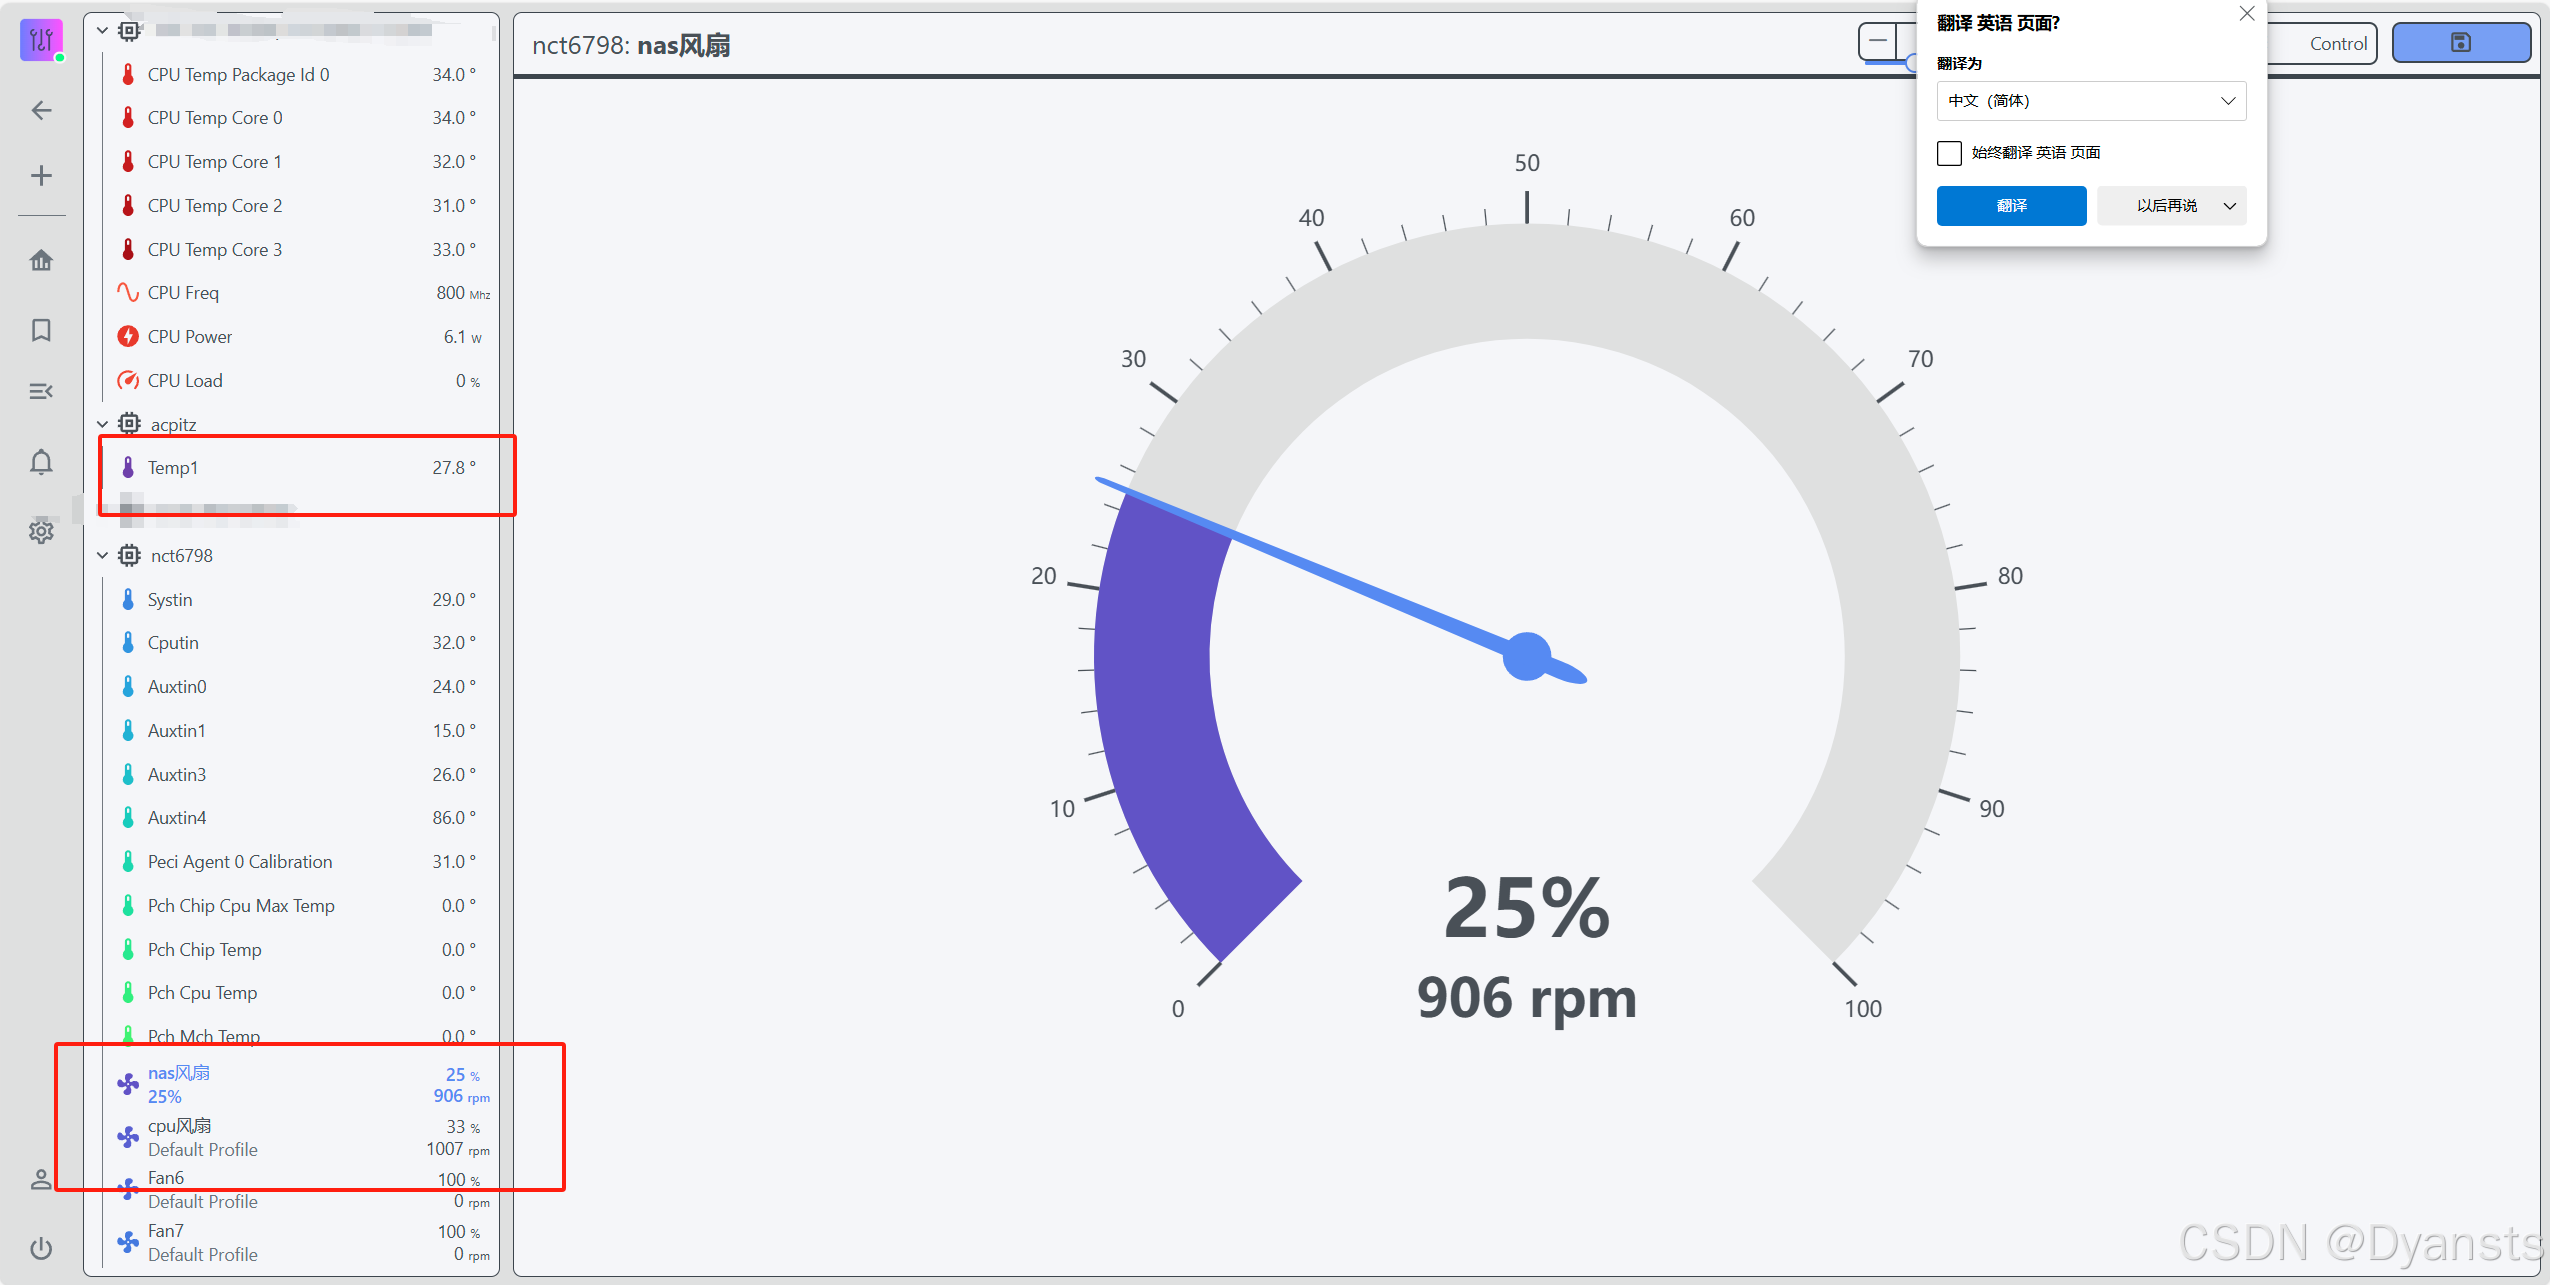Check the always-translate English pages checkbox
The image size is (2550, 1285).
pos(1949,153)
